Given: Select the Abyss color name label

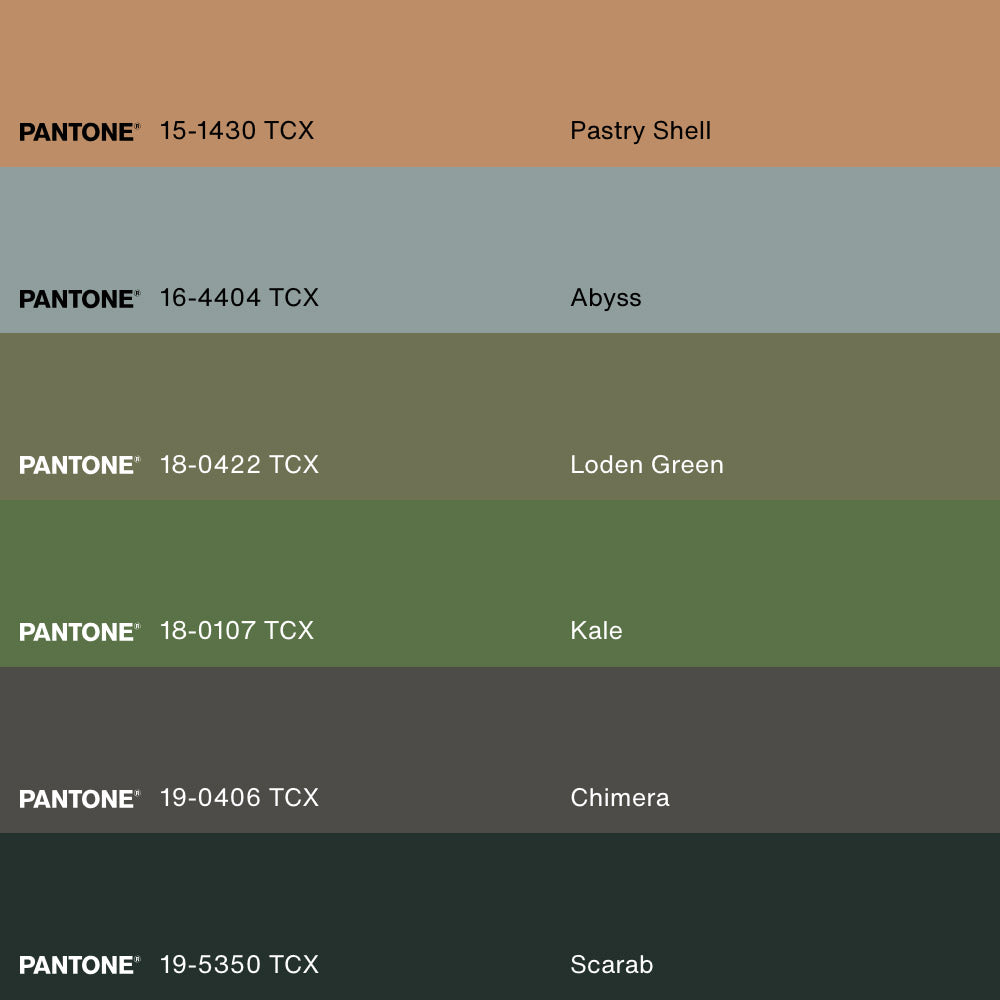Looking at the screenshot, I should 606,298.
